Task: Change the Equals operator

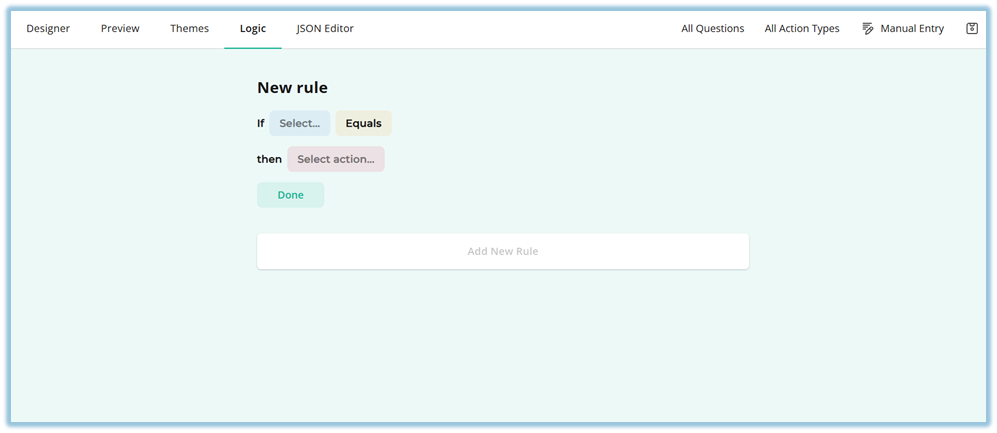Action: [363, 124]
